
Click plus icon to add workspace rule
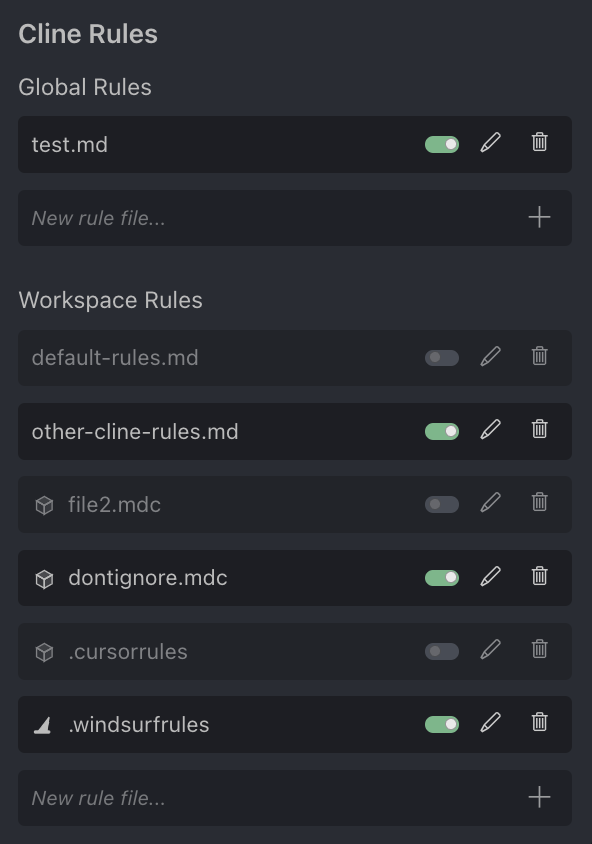tap(539, 797)
